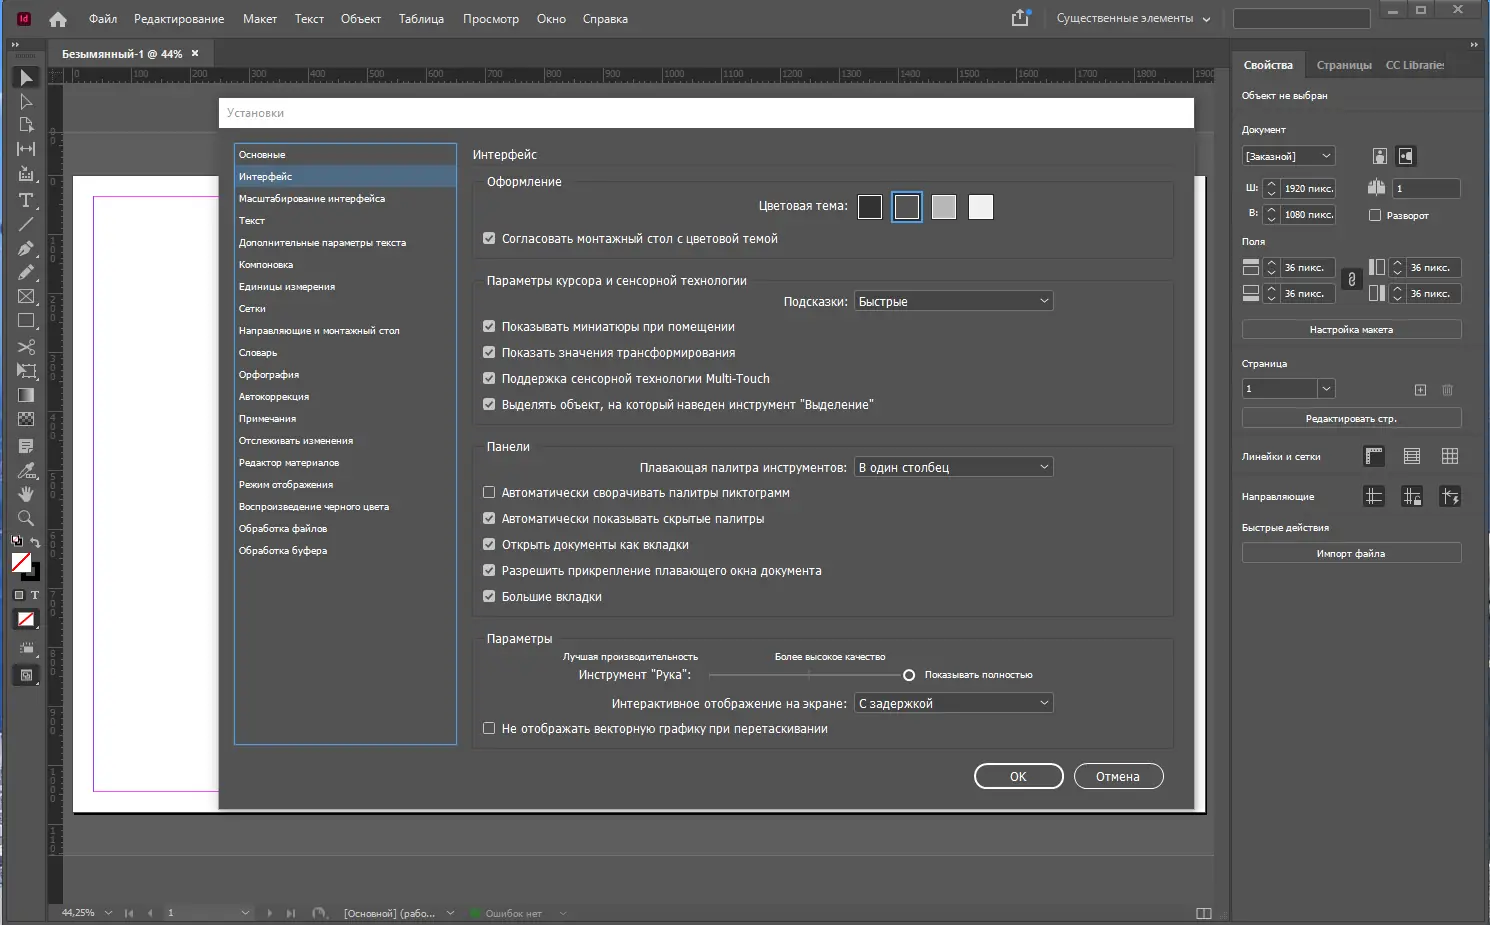Pick the Scissors tool
The image size is (1490, 925).
26,346
